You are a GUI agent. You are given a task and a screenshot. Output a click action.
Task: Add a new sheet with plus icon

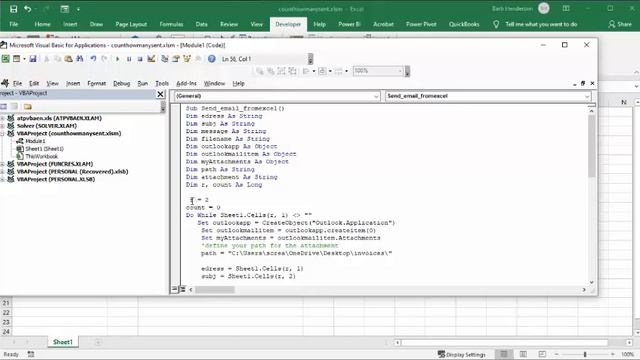(x=98, y=342)
